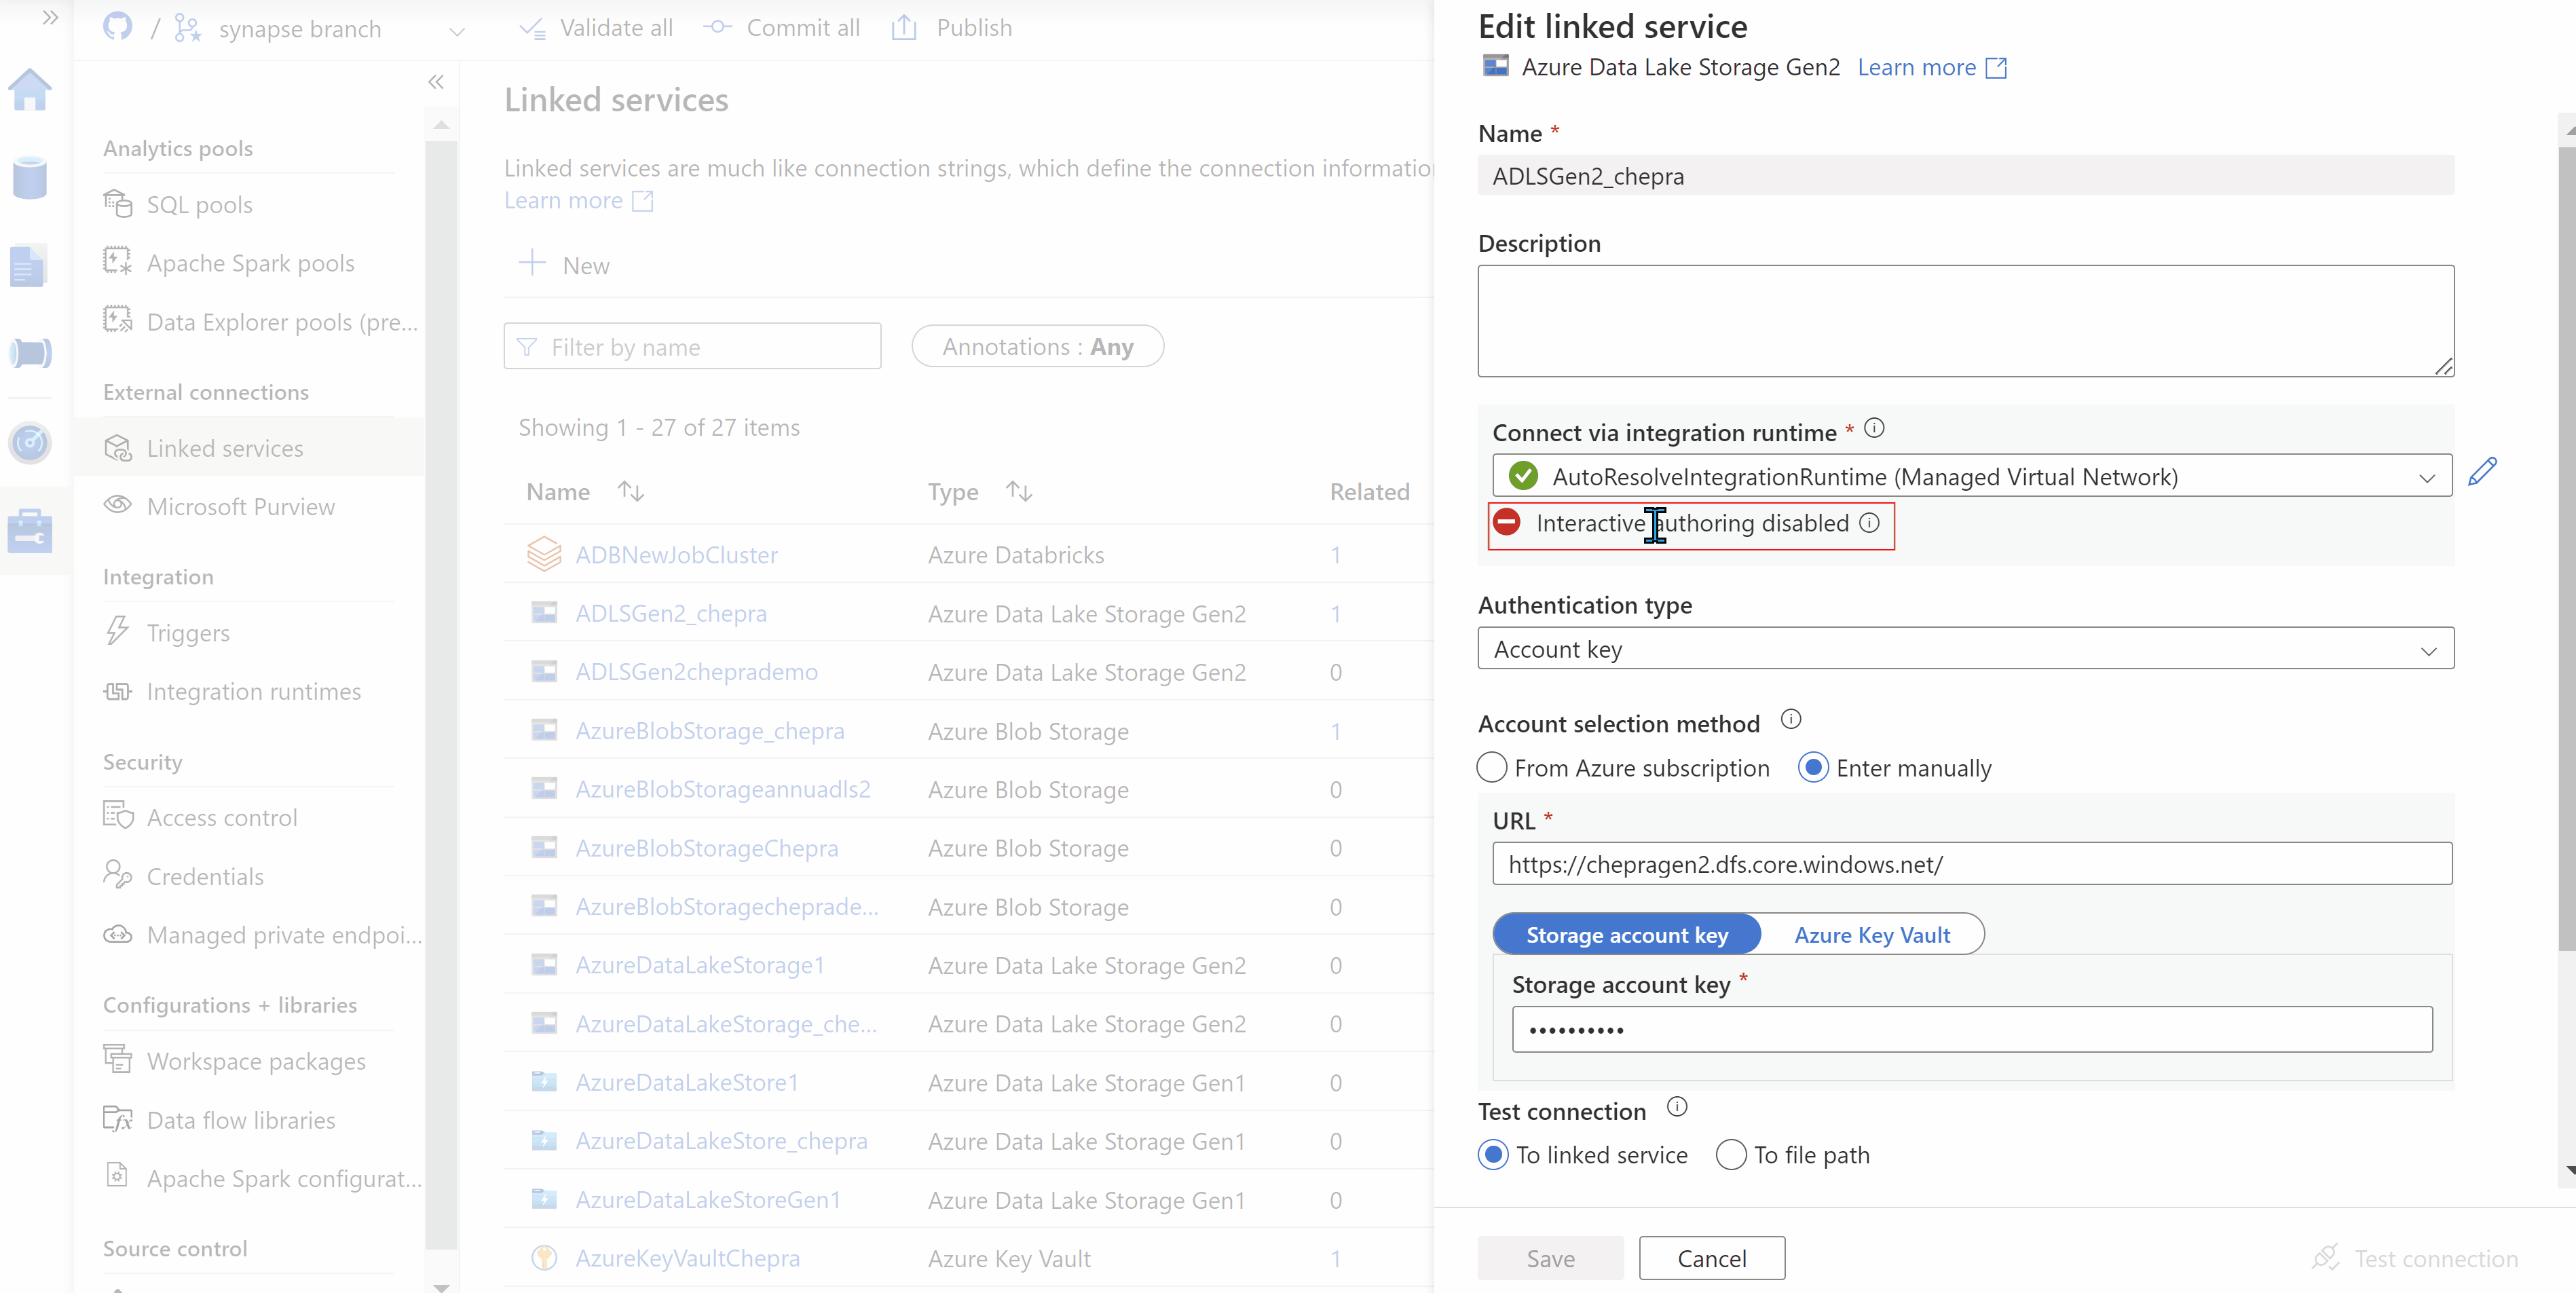2576x1293 pixels.
Task: Open the Manage toolbox icon
Action: (x=30, y=531)
